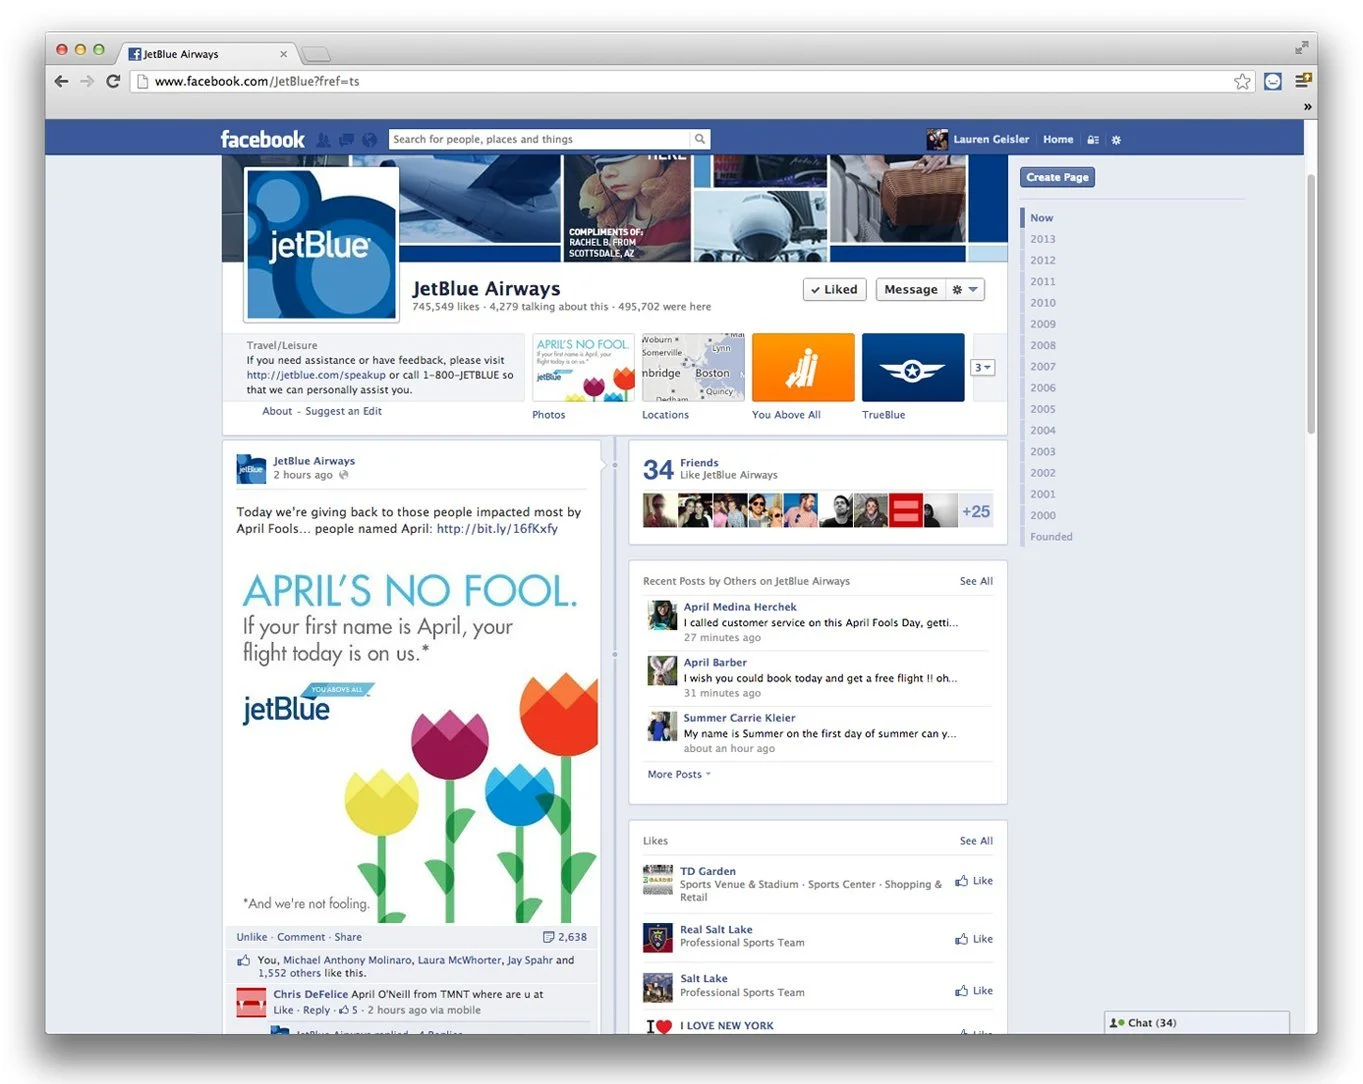
Task: Open privacy shortcuts icon beside Home
Action: tap(1093, 140)
